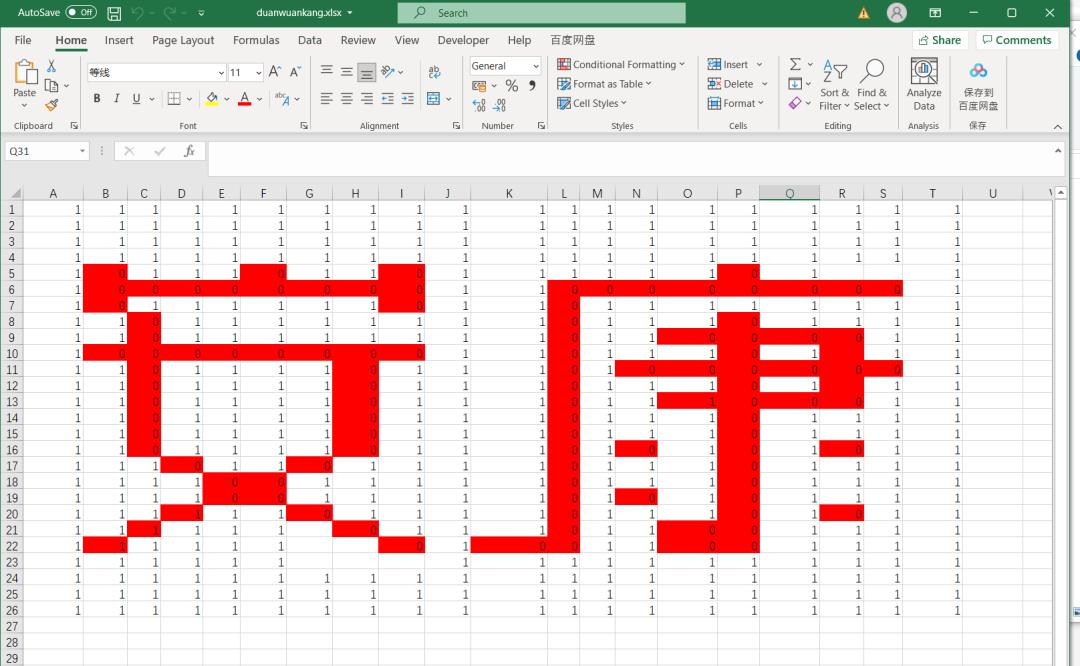Open the Developer tab
This screenshot has width=1080, height=666.
click(462, 40)
